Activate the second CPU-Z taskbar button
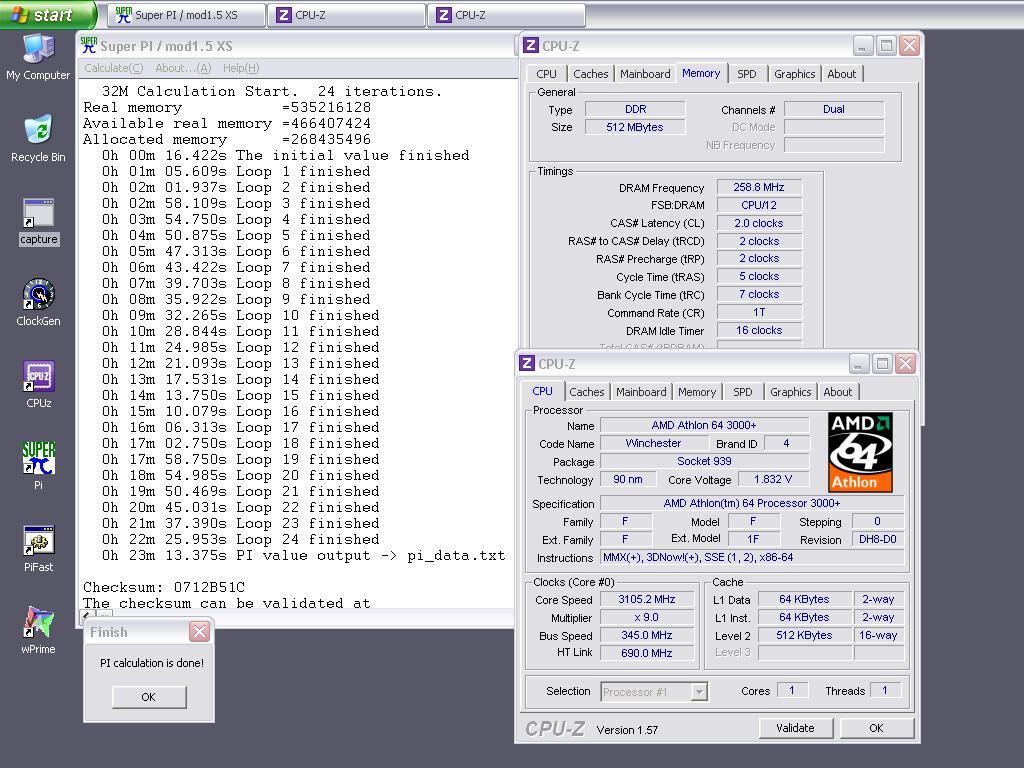 click(506, 15)
